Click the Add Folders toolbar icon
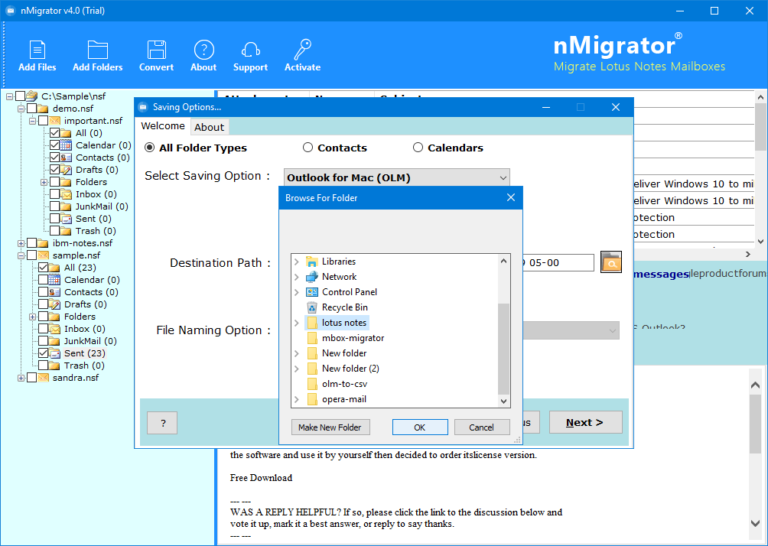 [97, 50]
